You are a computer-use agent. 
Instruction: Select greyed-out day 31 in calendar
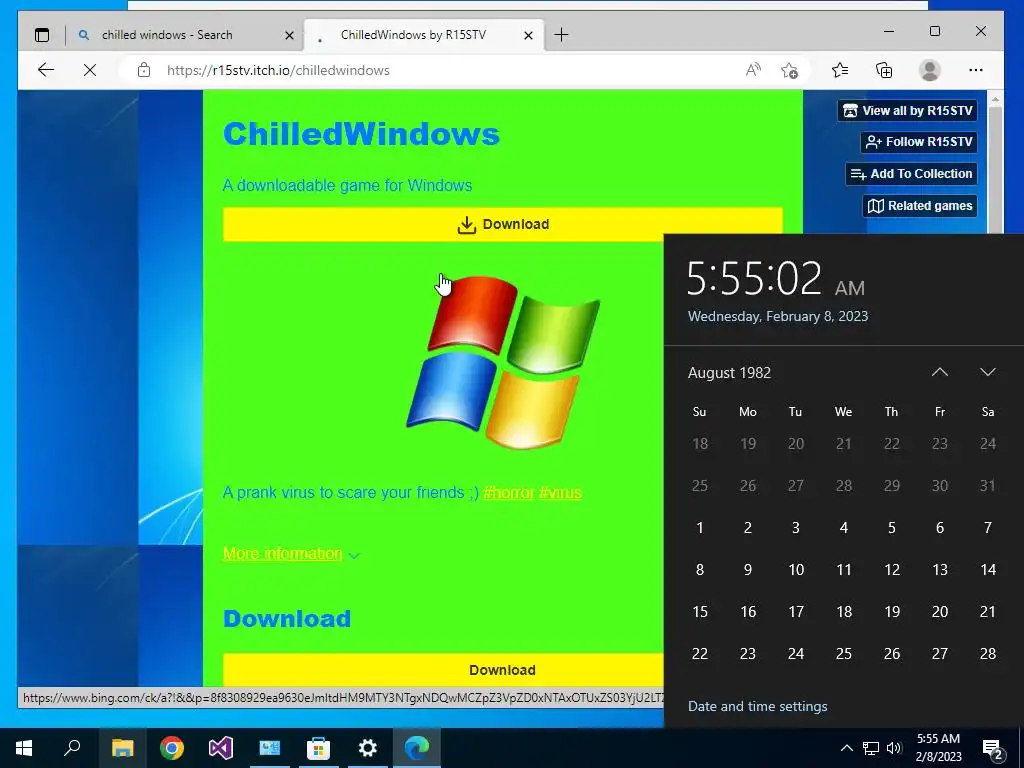click(x=987, y=486)
